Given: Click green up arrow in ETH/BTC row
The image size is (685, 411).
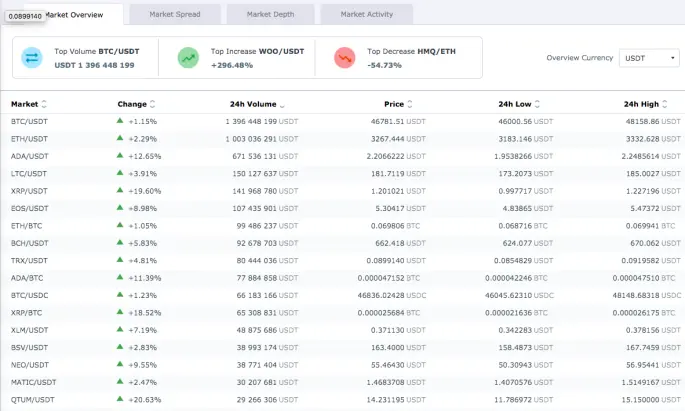Looking at the screenshot, I should point(120,225).
